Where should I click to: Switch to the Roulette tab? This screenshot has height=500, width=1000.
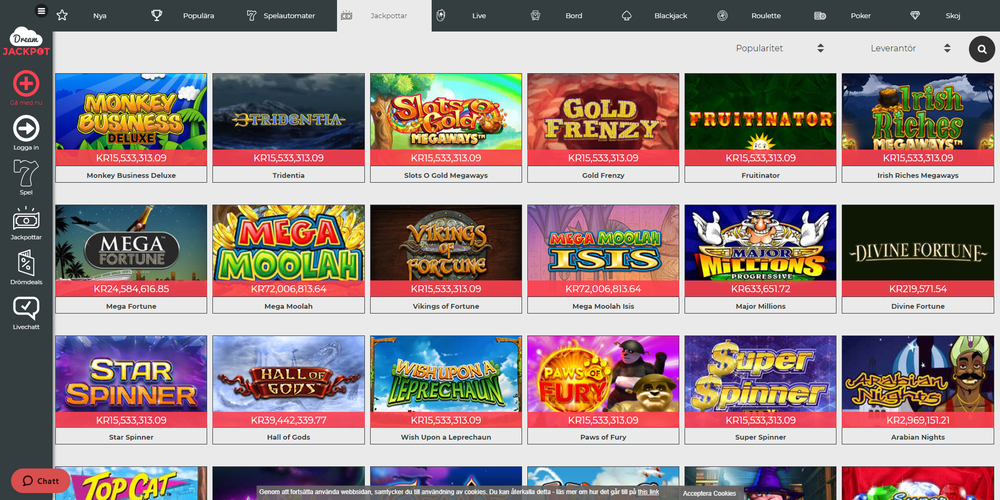pos(766,16)
